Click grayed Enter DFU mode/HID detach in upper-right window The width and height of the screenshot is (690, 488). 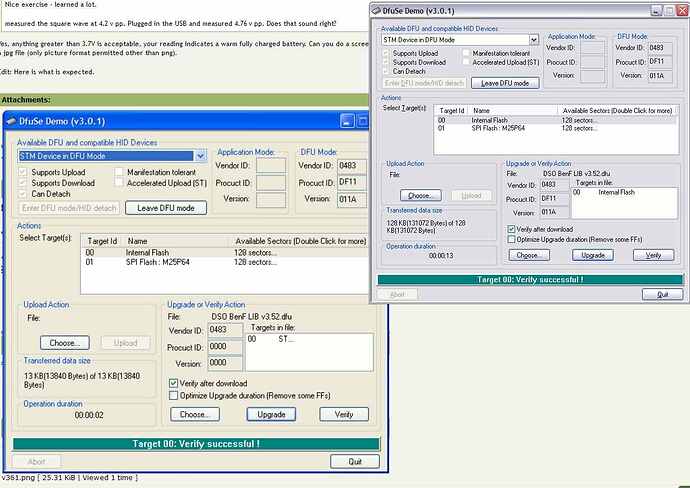pos(424,83)
